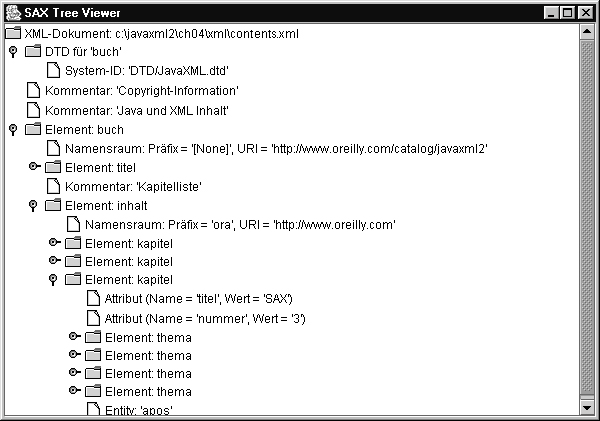The image size is (600, 421).
Task: Click document icon for Kommentar 'Copyright-Information'
Action: click(x=33, y=90)
